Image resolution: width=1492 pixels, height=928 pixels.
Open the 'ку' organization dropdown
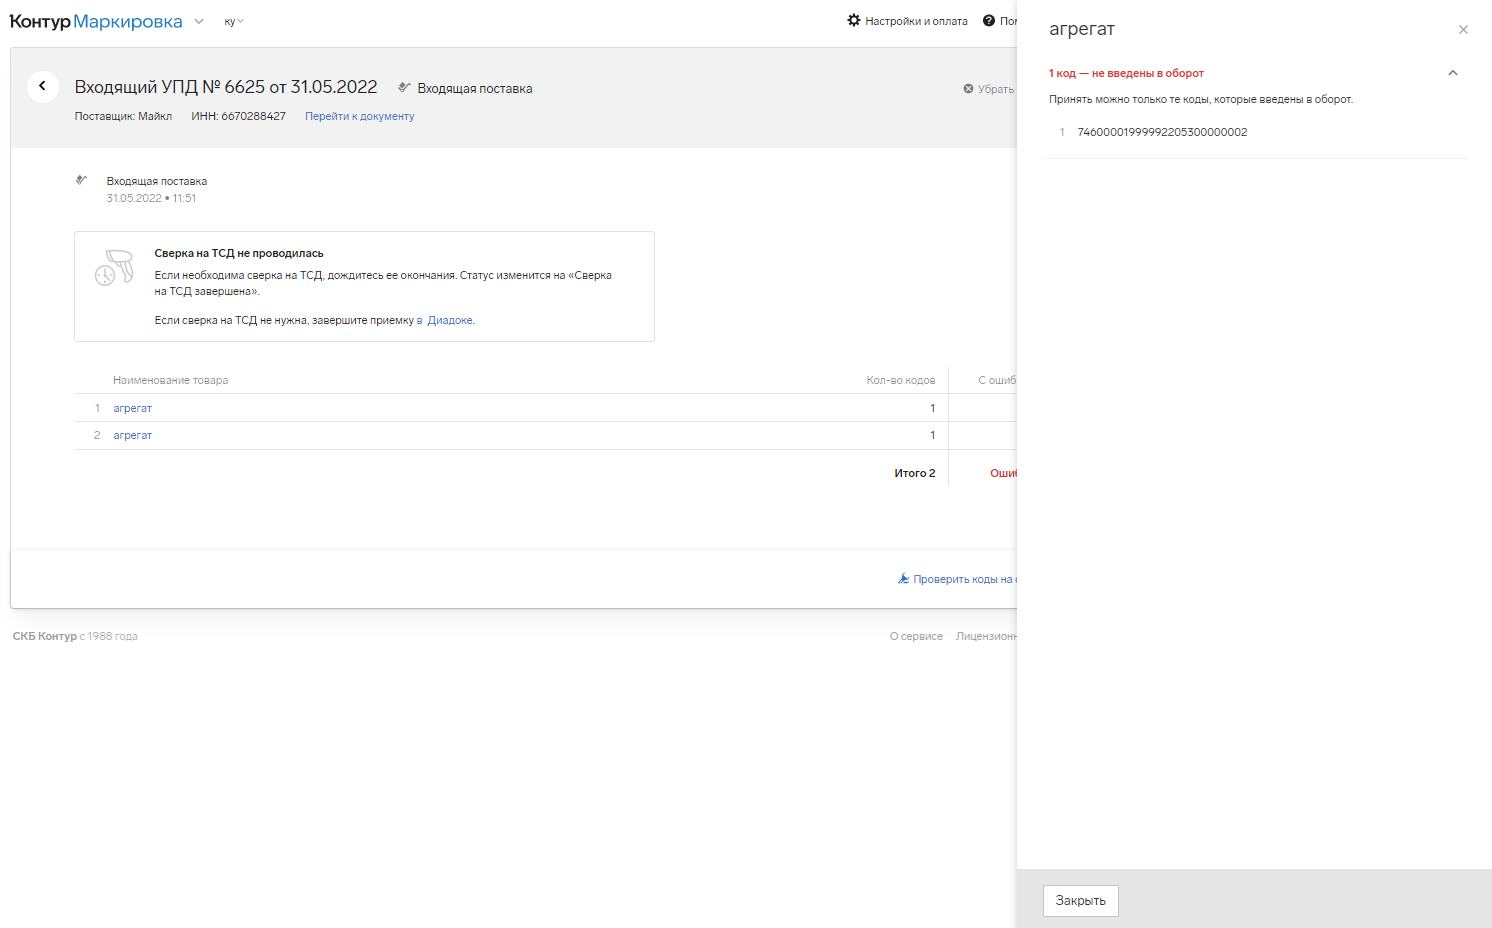233,21
